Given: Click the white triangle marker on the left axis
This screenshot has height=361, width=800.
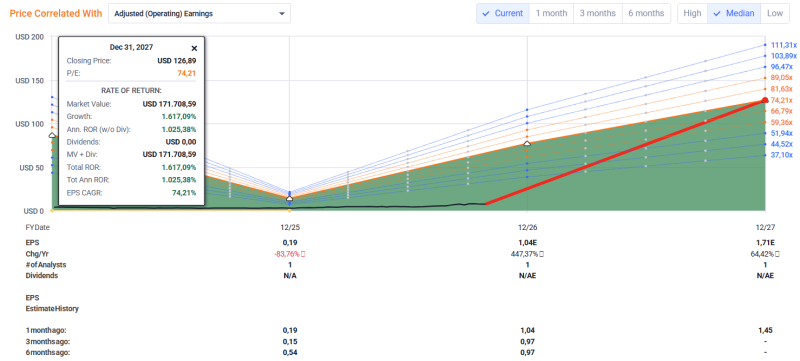Looking at the screenshot, I should 52,135.
